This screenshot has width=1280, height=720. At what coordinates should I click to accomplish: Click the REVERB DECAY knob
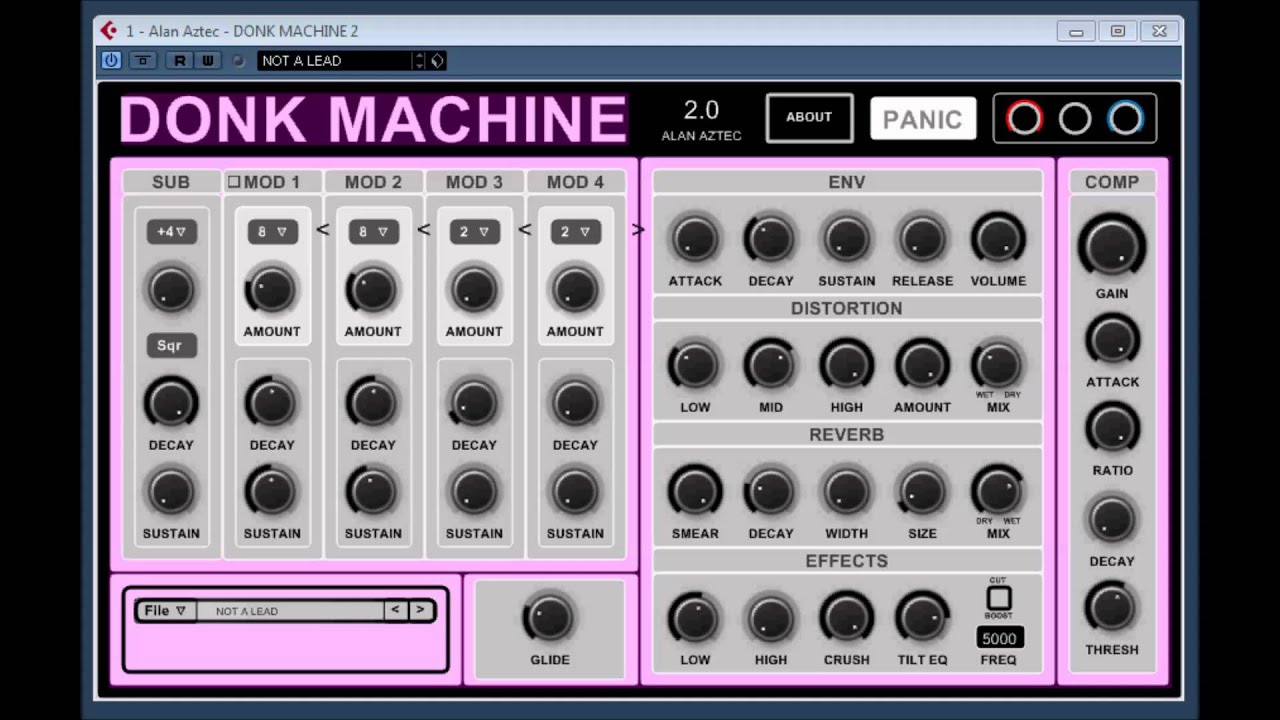tap(771, 492)
